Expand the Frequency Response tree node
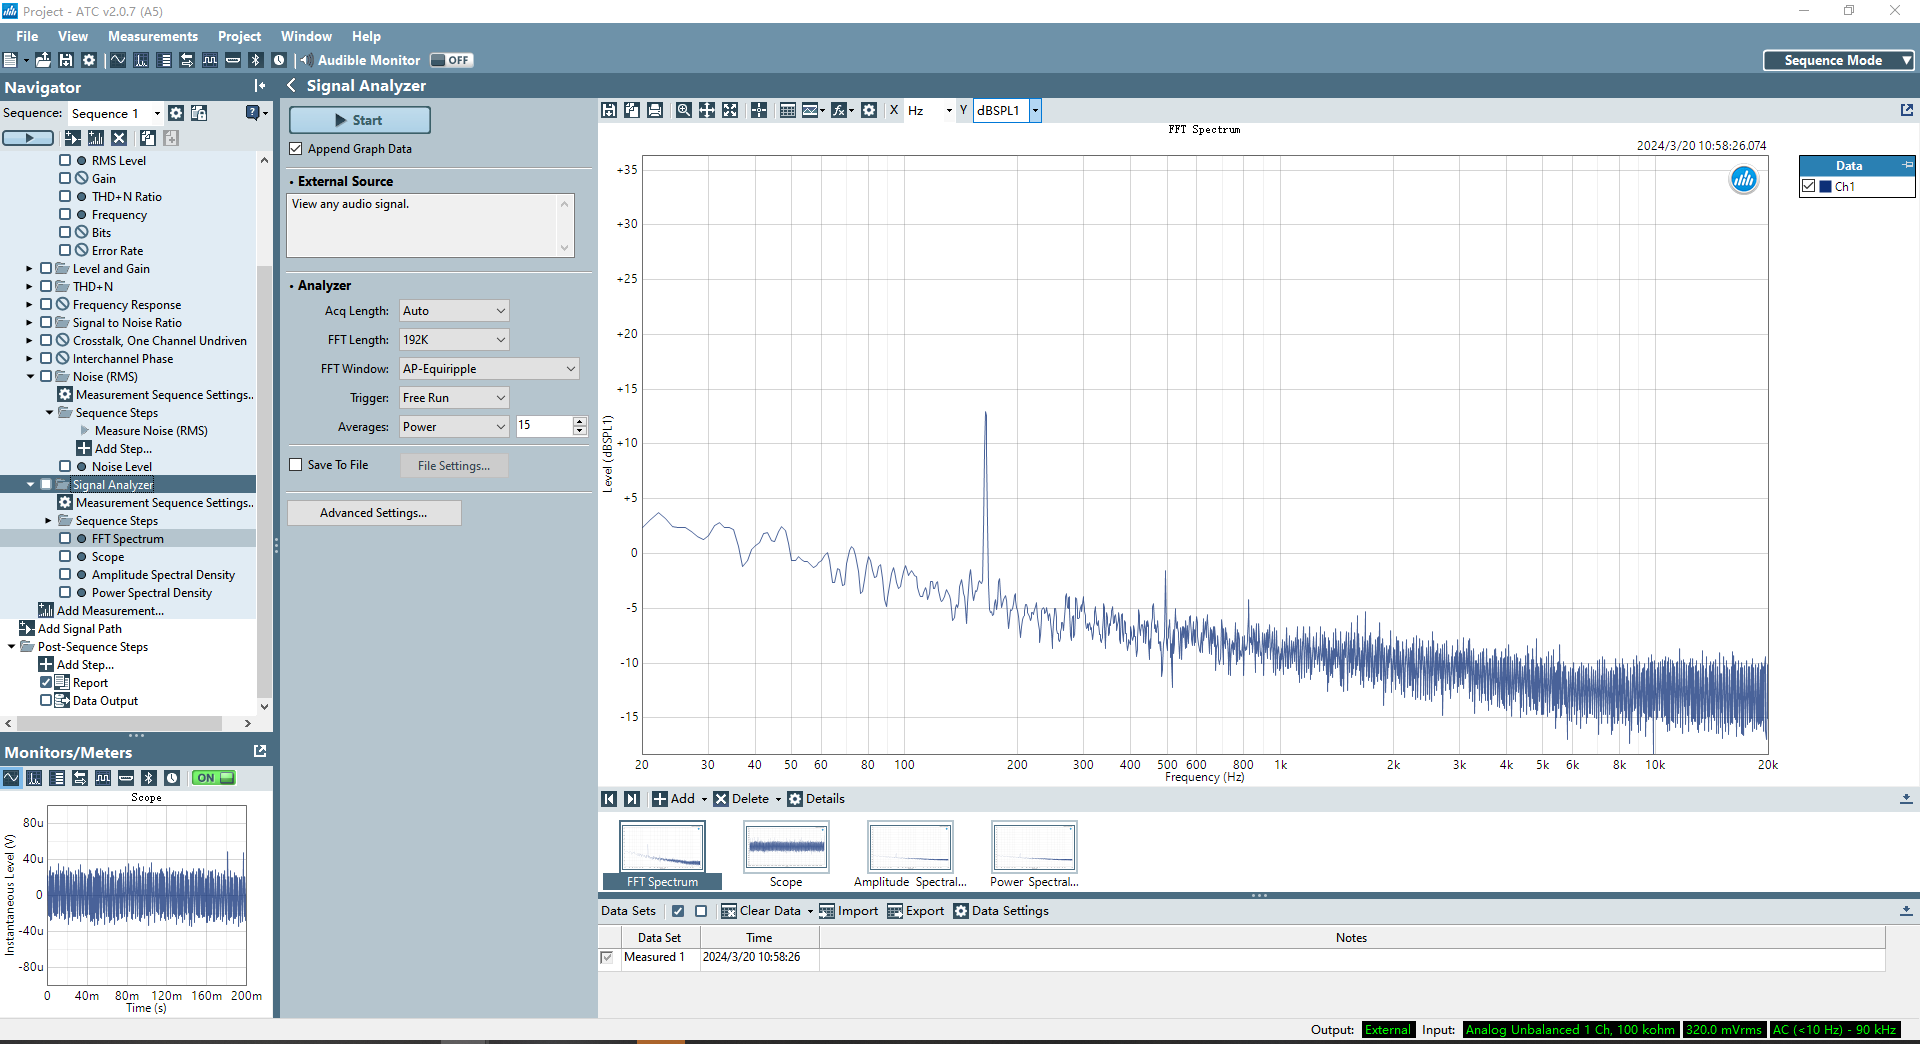The image size is (1920, 1044). click(29, 305)
